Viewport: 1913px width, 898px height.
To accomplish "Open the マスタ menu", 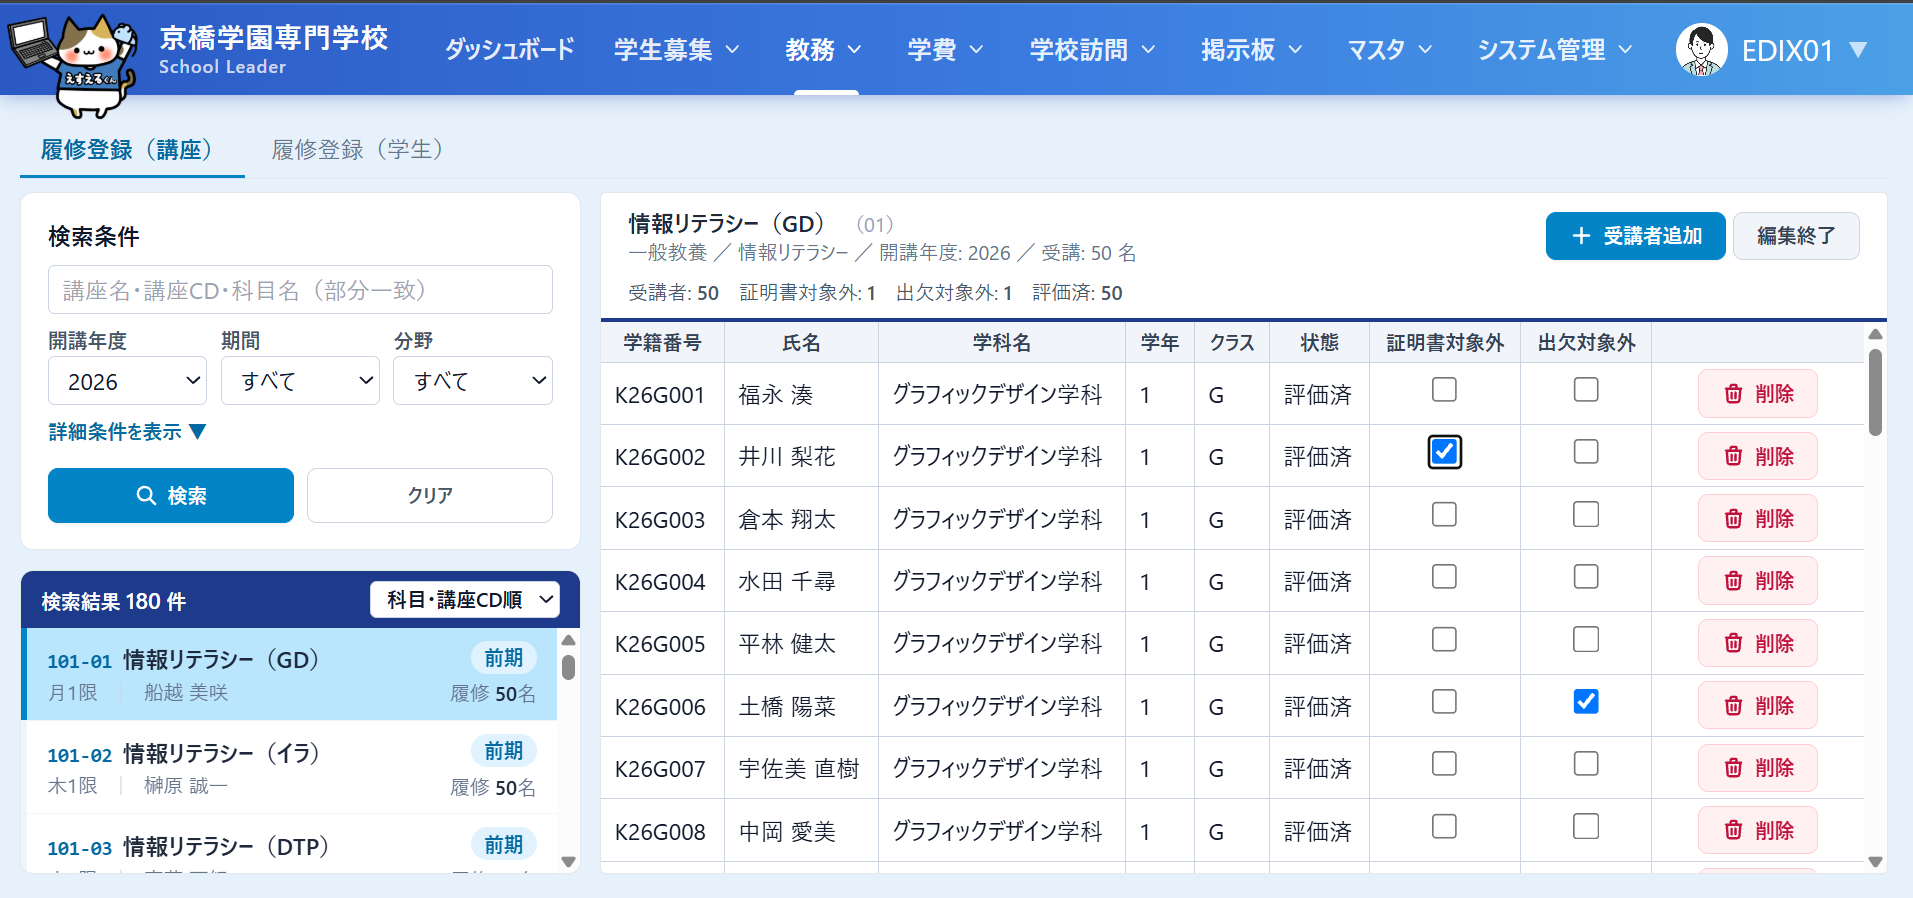I will pyautogui.click(x=1390, y=50).
